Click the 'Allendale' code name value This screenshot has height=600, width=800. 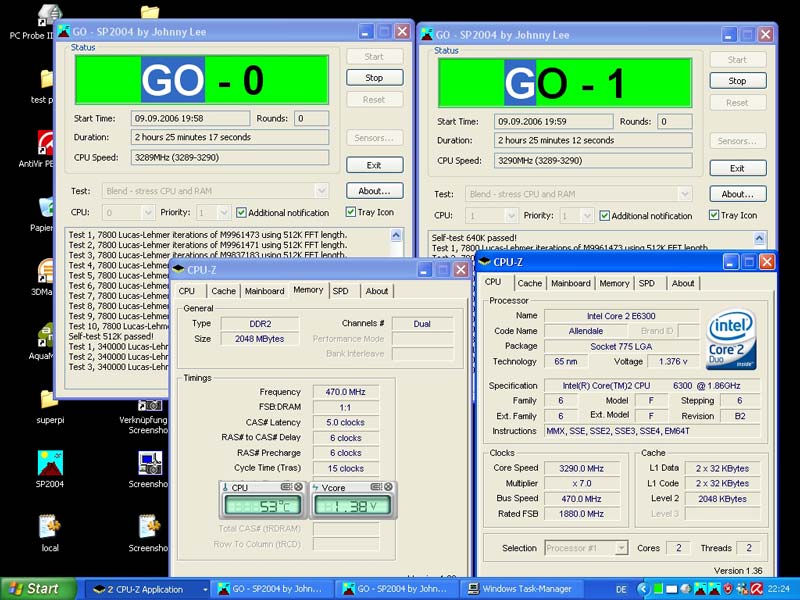586,331
